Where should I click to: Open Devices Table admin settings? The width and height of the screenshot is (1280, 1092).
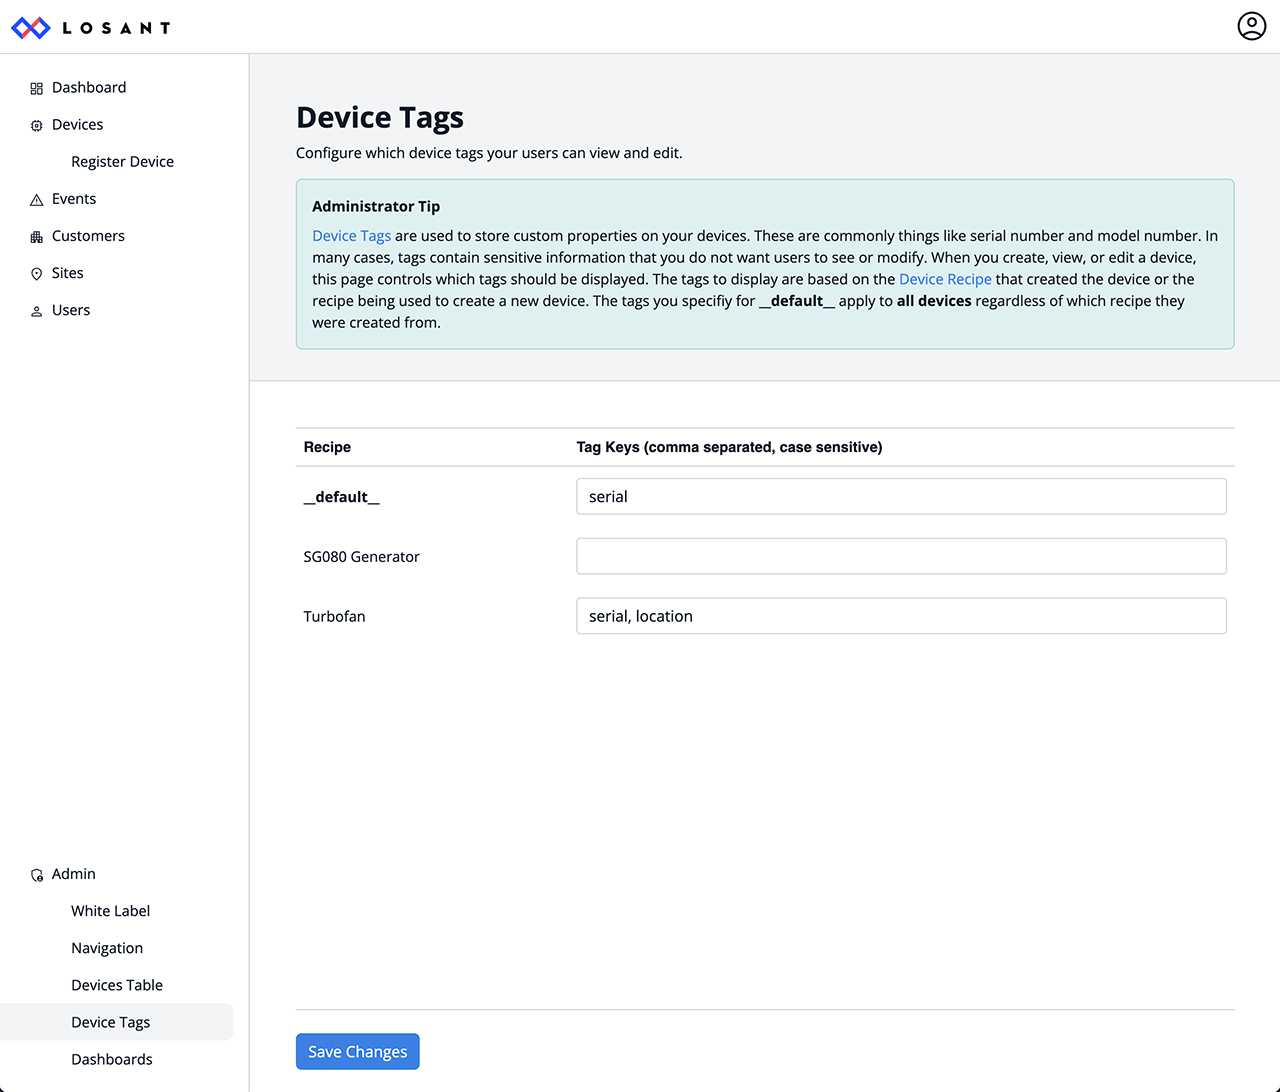coord(117,984)
